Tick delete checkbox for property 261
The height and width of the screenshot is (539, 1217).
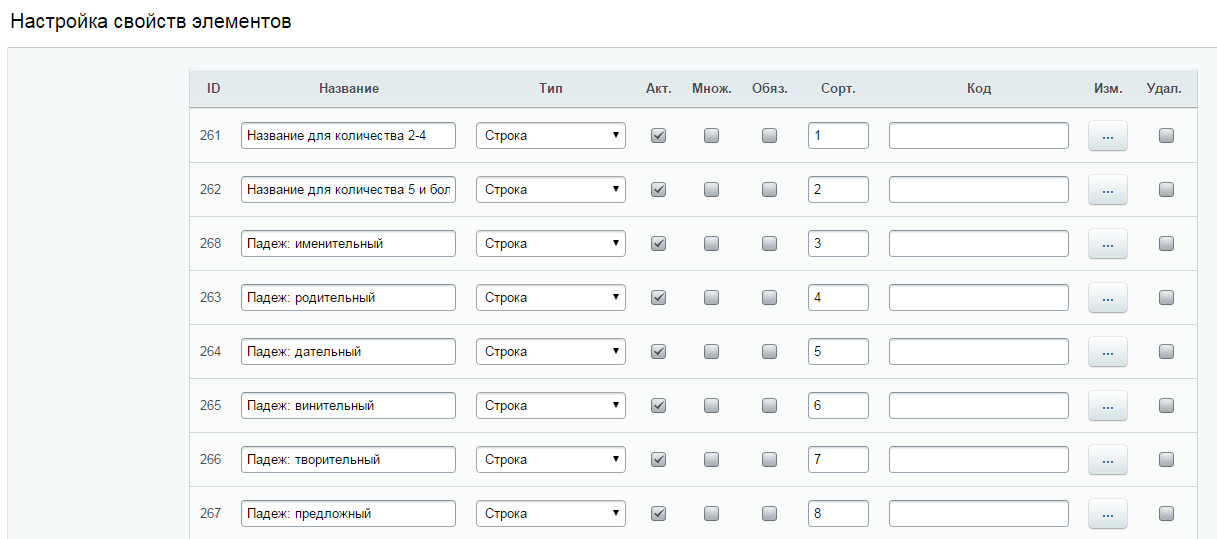[1166, 135]
